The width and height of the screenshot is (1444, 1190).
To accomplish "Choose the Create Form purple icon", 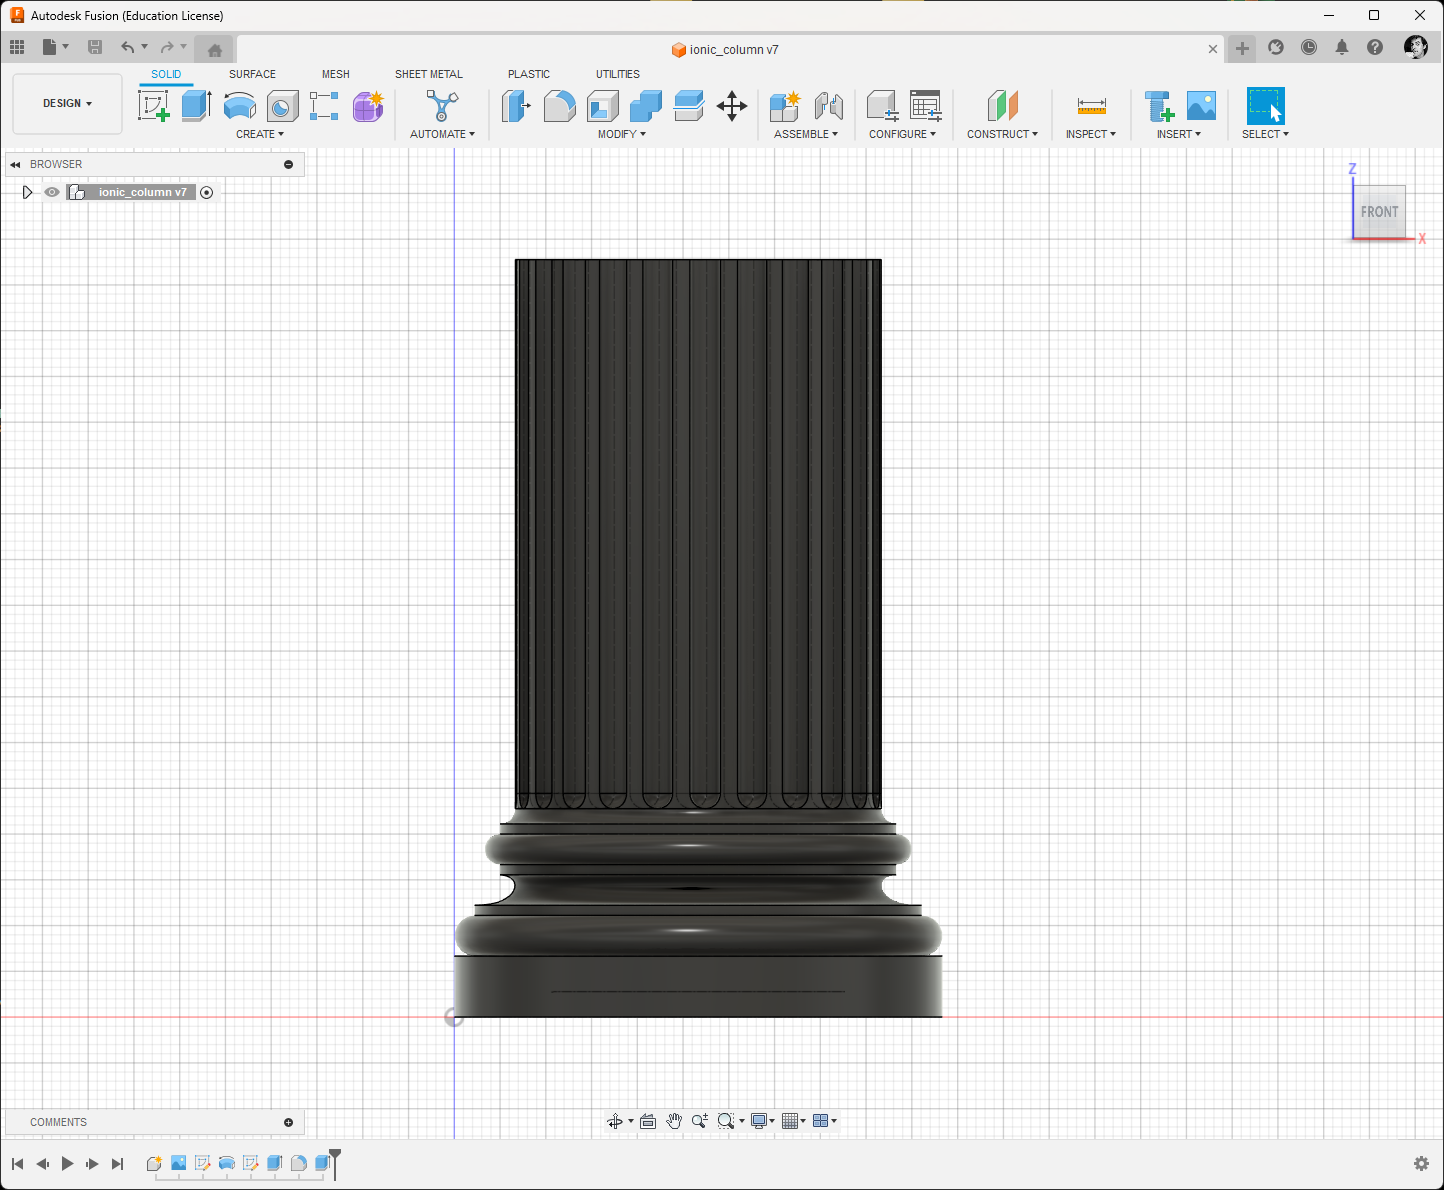I will pos(368,106).
